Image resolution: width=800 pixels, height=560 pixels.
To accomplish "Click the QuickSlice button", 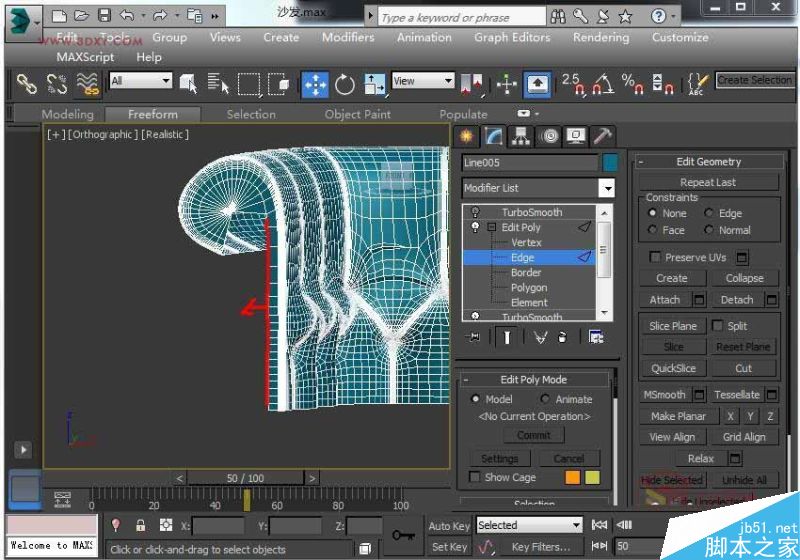I will (x=673, y=368).
